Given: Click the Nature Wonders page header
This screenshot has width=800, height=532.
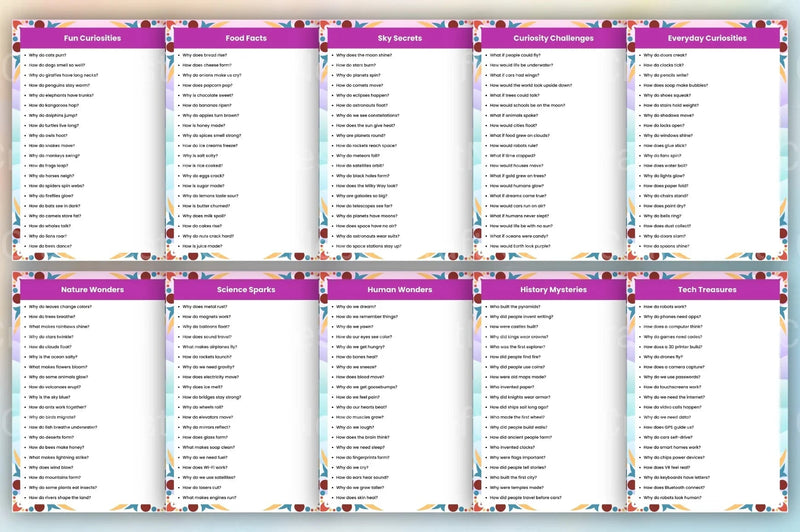Looking at the screenshot, I should pos(92,290).
